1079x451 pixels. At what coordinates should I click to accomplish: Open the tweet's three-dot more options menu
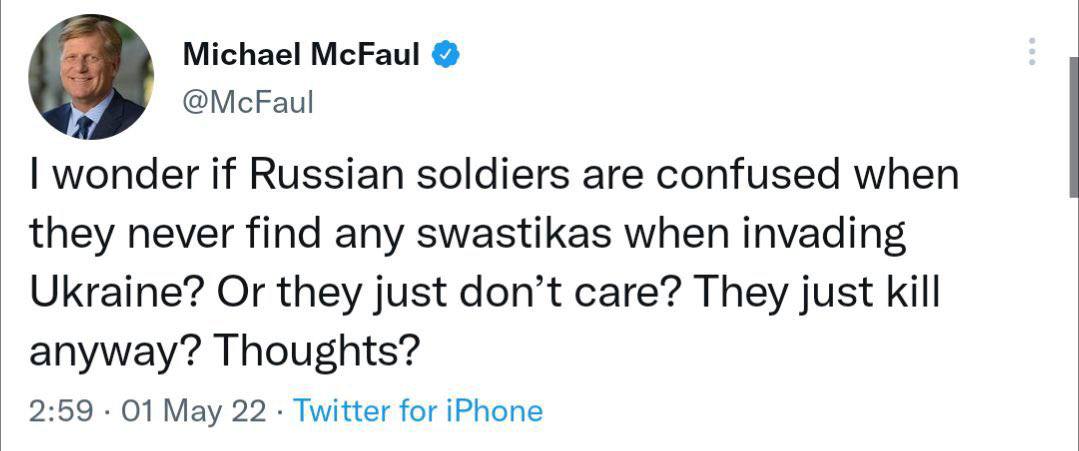pyautogui.click(x=1033, y=52)
